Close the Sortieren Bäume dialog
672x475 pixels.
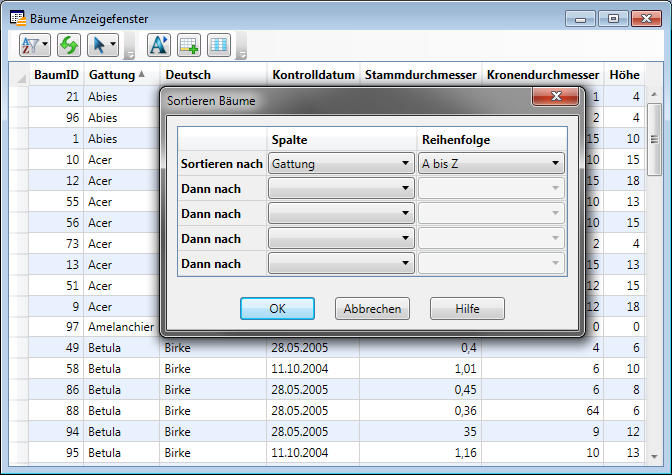coord(555,96)
